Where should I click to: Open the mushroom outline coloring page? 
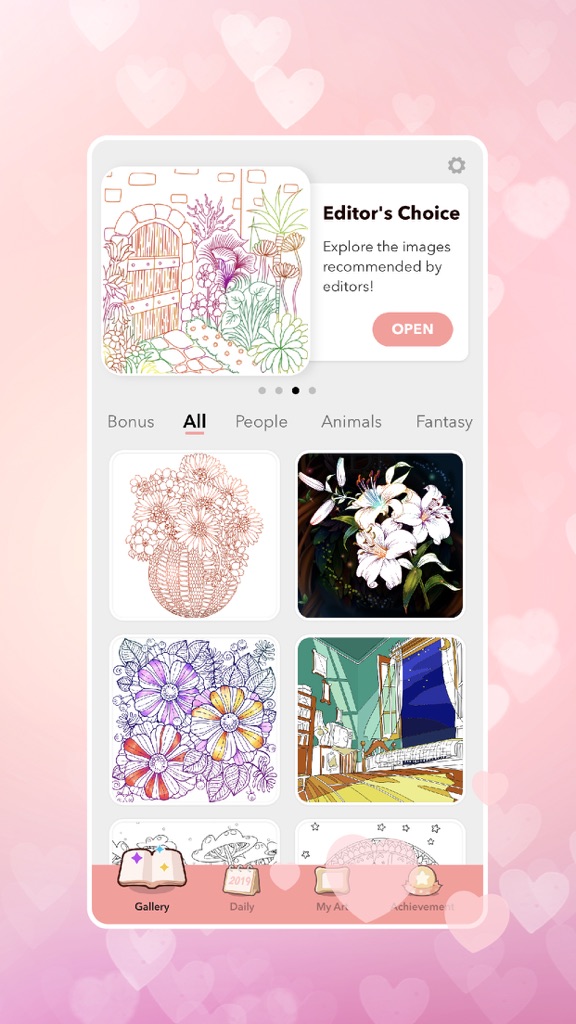pos(195,843)
